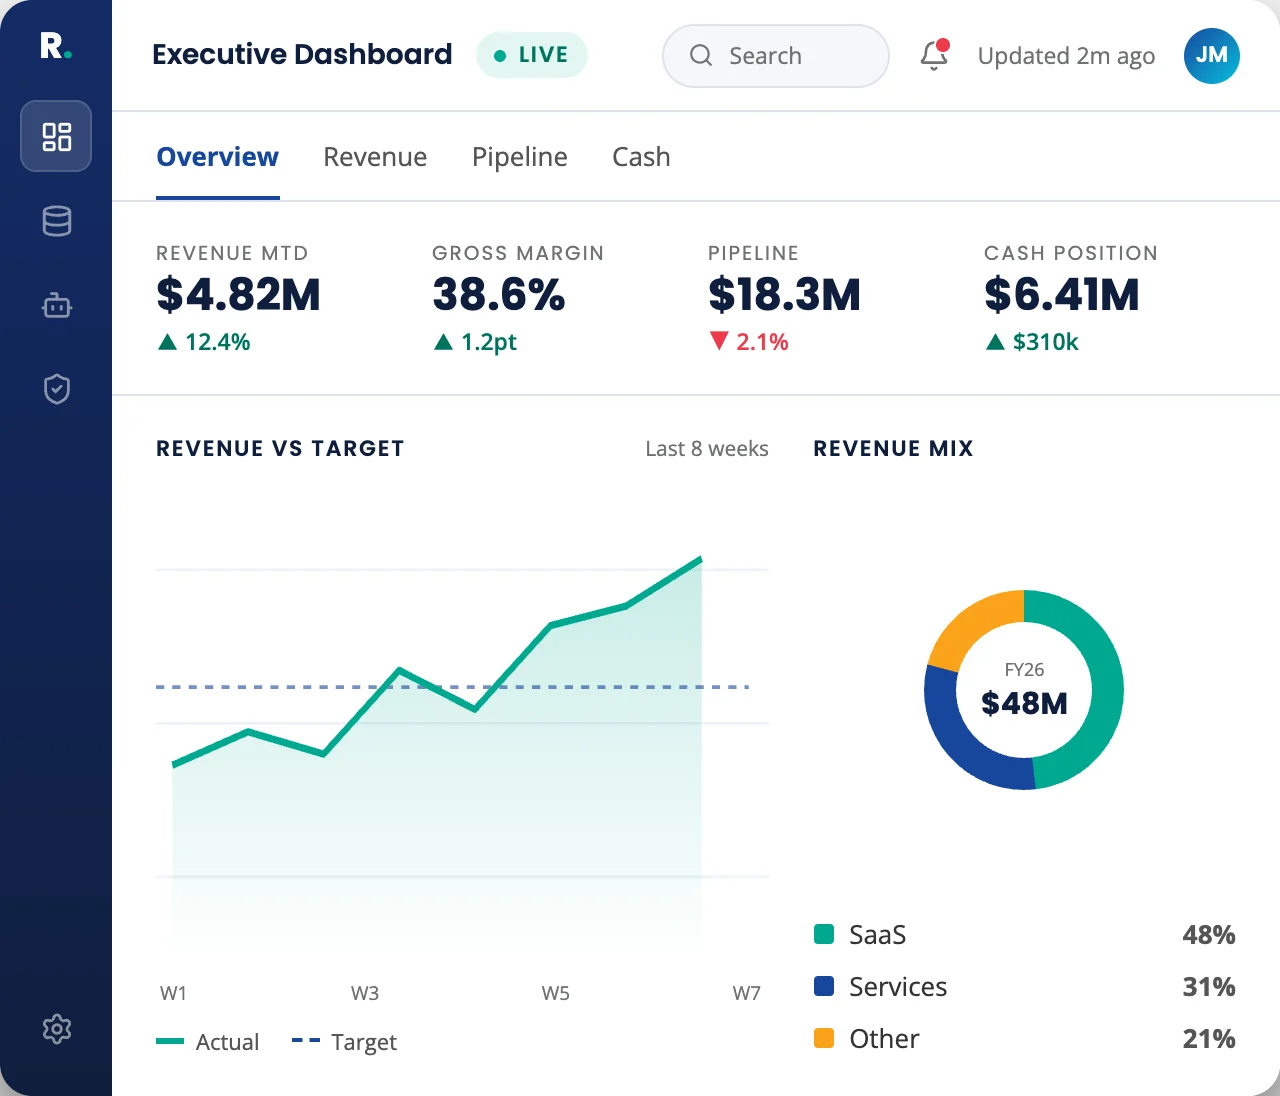This screenshot has height=1096, width=1280.
Task: Click the 2.1% decrease indicator
Action: (749, 342)
